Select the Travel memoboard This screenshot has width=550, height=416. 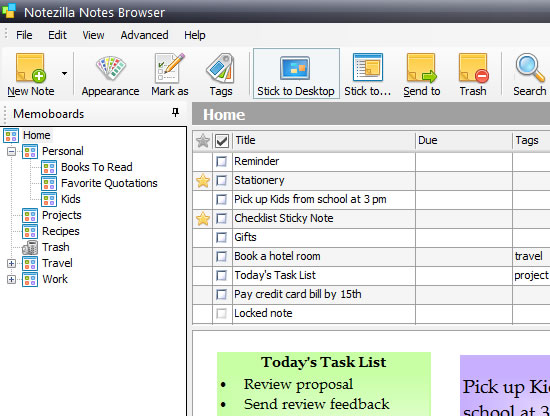click(57, 263)
